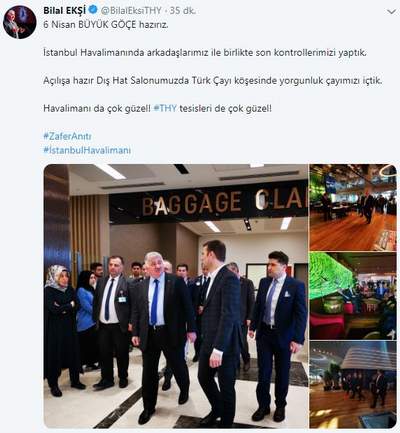View the top-right lounge wooden floor photo
The image size is (400, 433).
coord(353,207)
